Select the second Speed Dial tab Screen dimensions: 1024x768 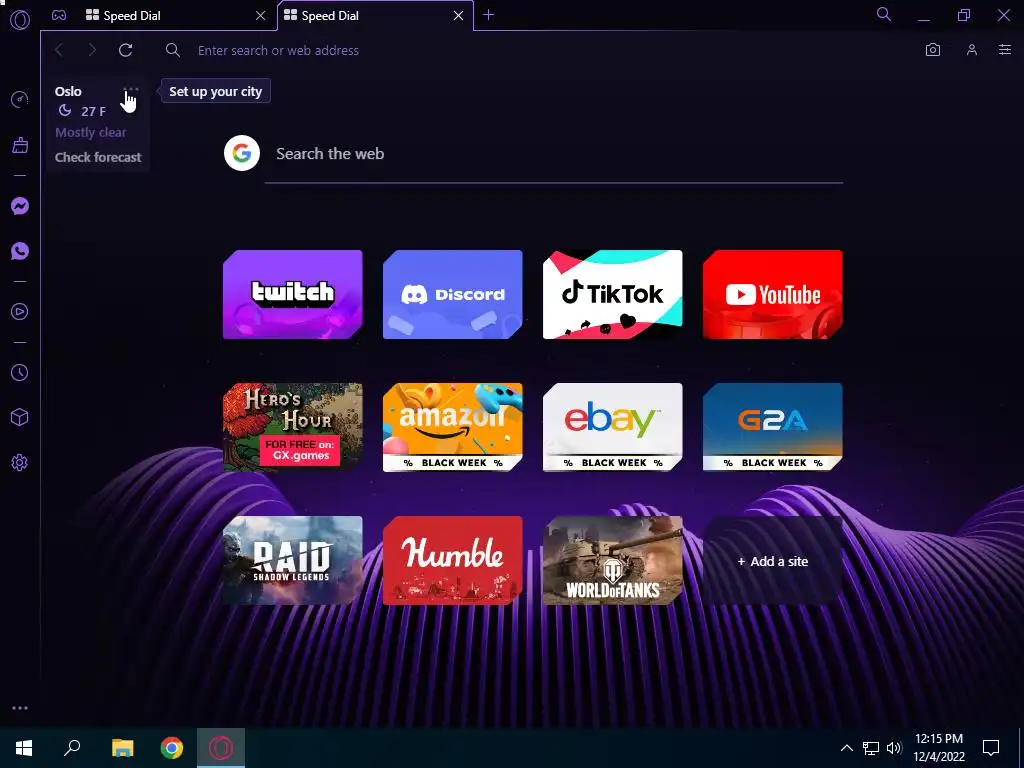coord(376,16)
